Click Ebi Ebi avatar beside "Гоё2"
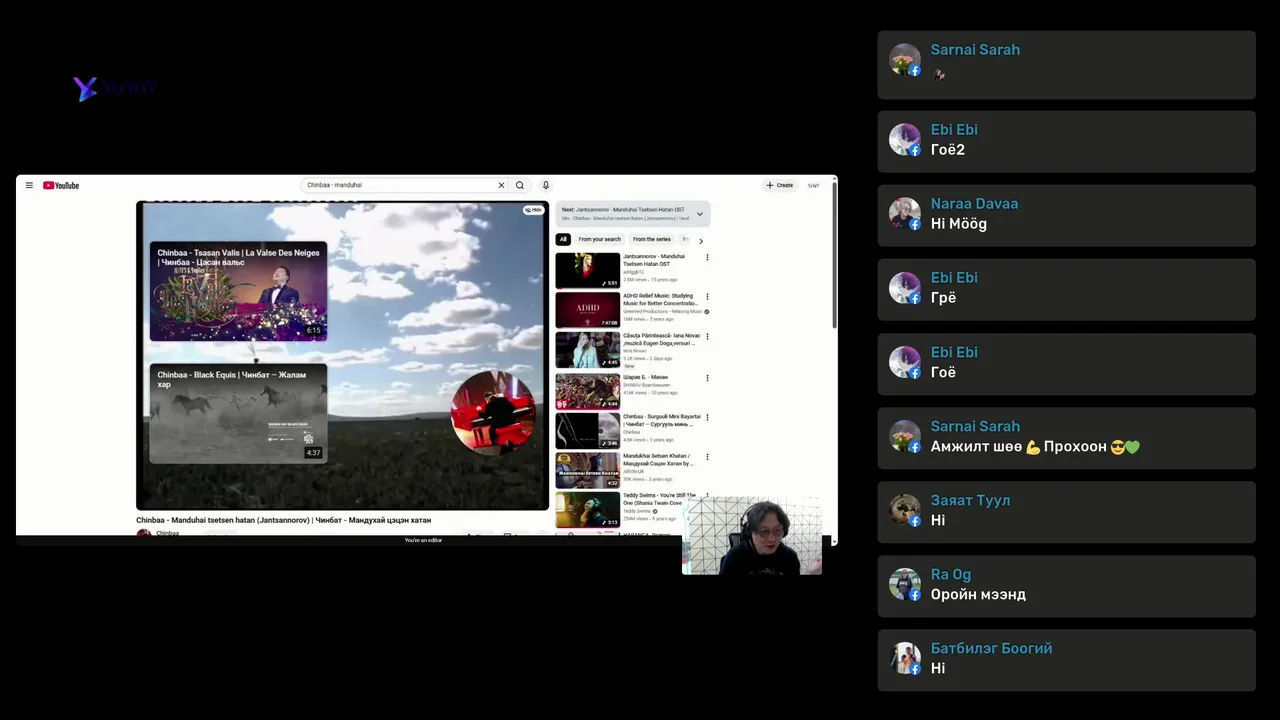1280x720 pixels. [905, 140]
